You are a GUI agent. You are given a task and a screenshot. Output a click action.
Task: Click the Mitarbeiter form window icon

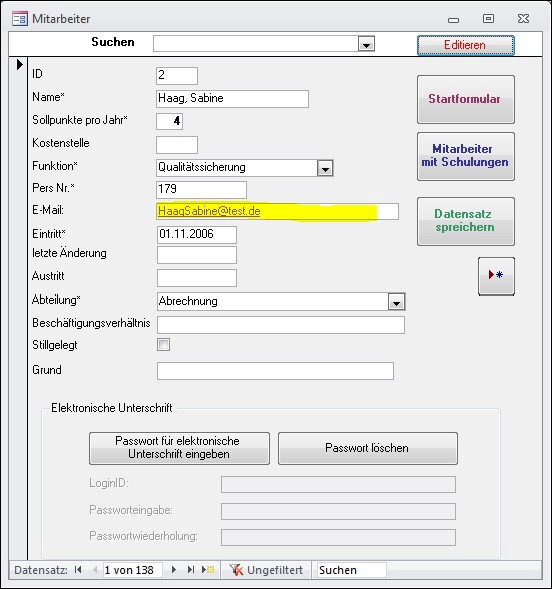20,19
